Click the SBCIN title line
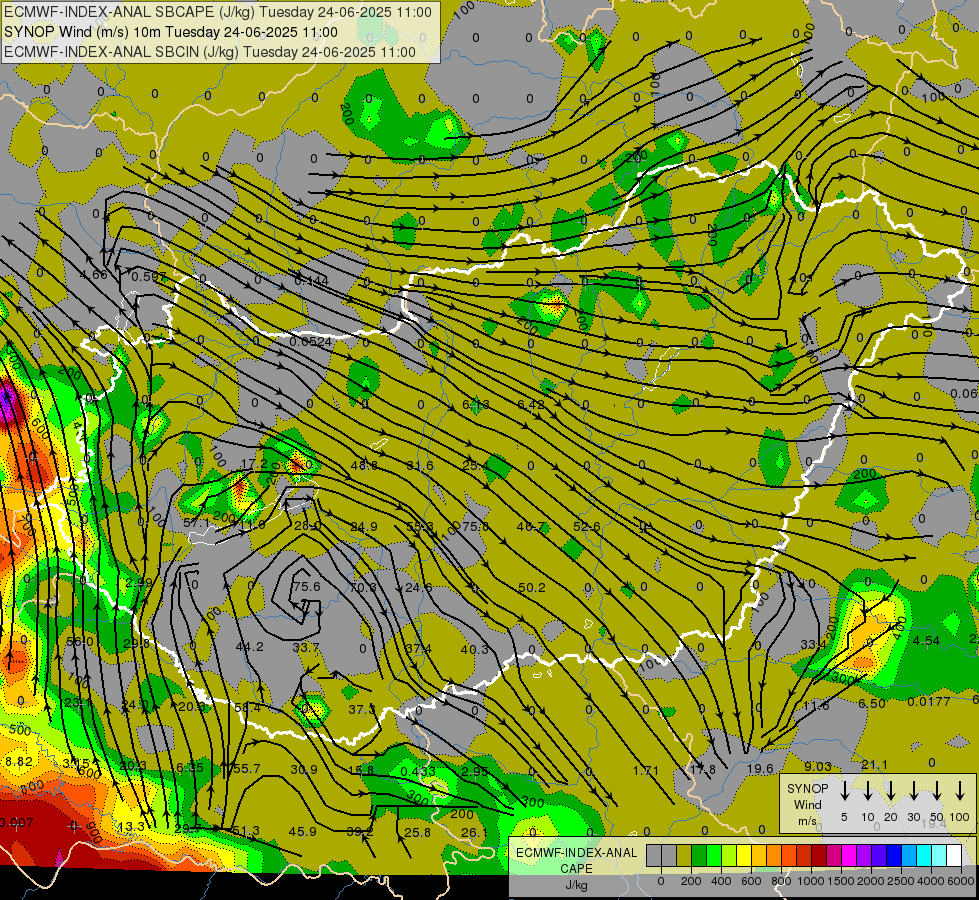This screenshot has width=979, height=900. pyautogui.click(x=210, y=52)
